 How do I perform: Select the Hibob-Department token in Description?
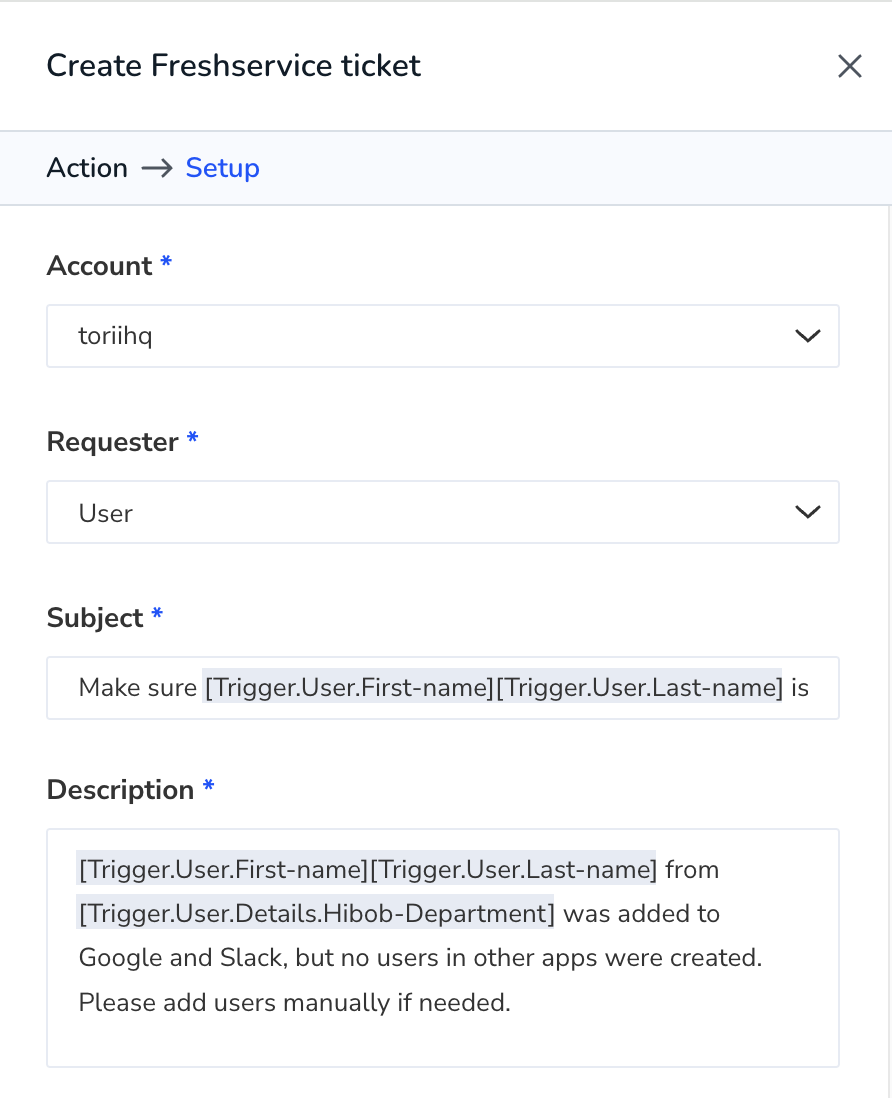tap(316, 914)
